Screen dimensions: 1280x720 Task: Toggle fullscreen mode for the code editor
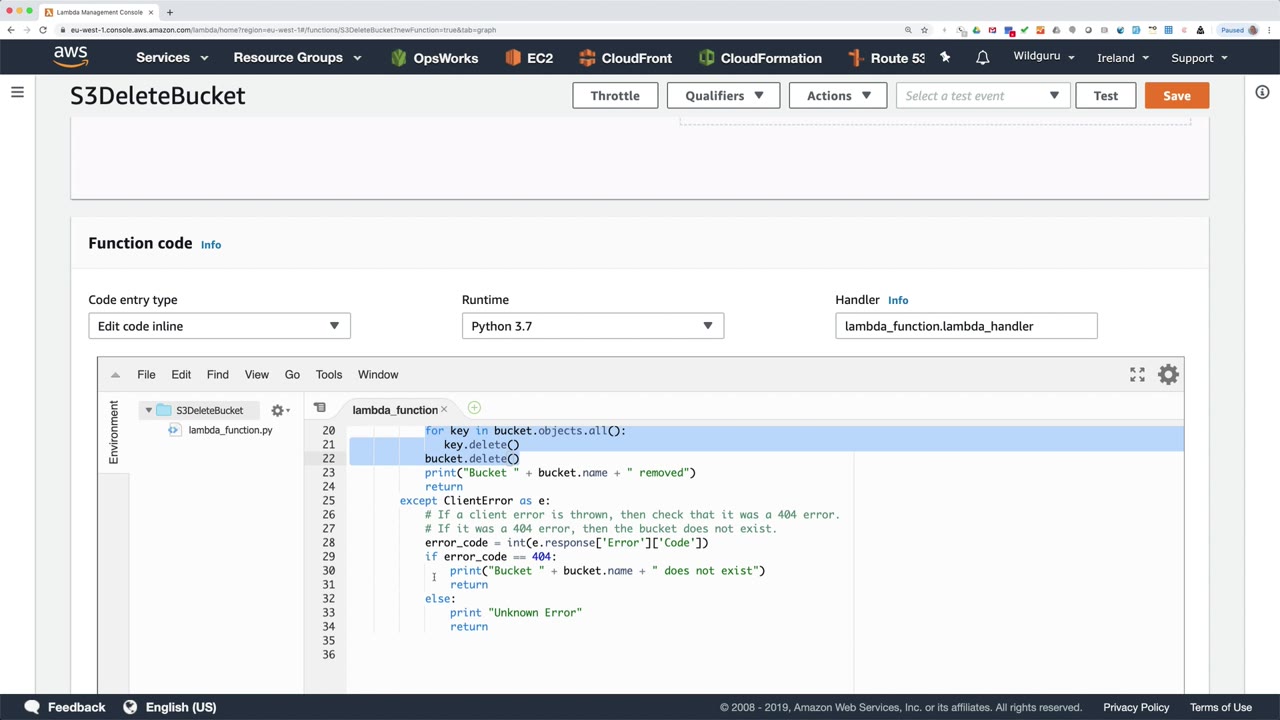click(x=1137, y=374)
